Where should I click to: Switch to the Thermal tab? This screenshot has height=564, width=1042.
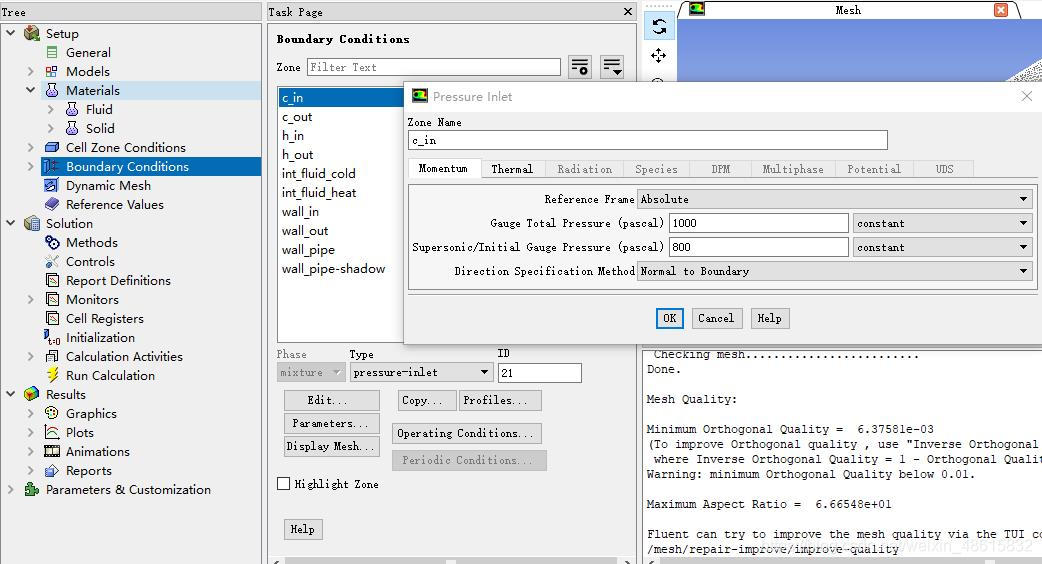(512, 169)
